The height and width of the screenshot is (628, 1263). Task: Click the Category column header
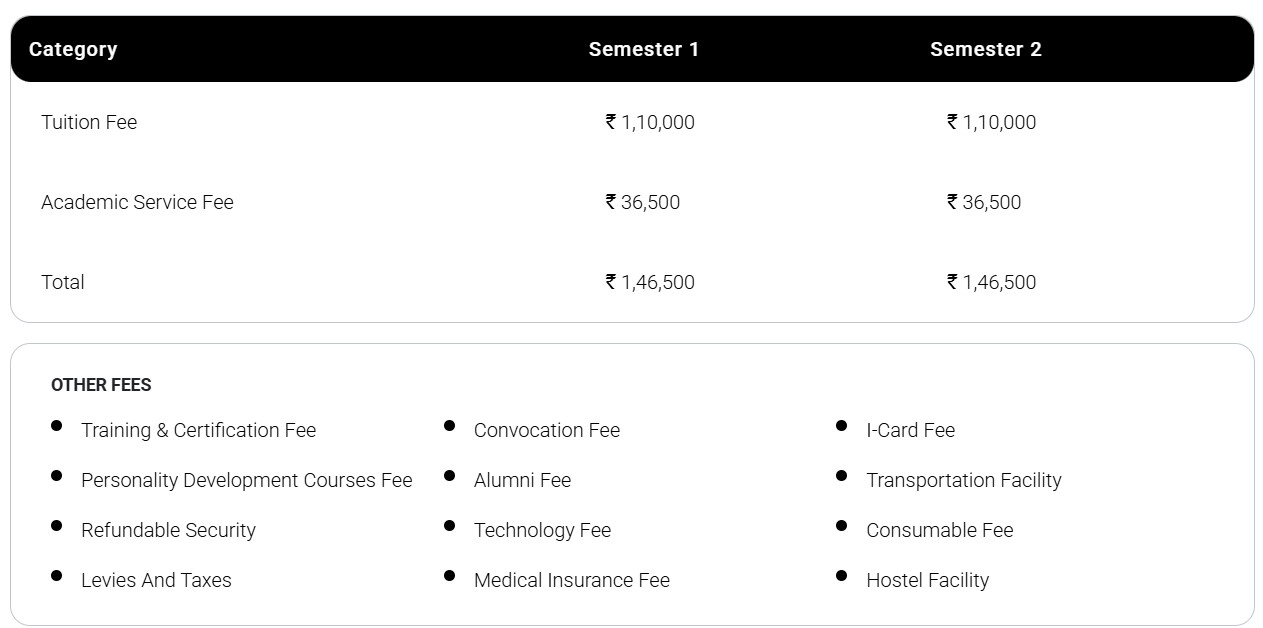[x=73, y=50]
